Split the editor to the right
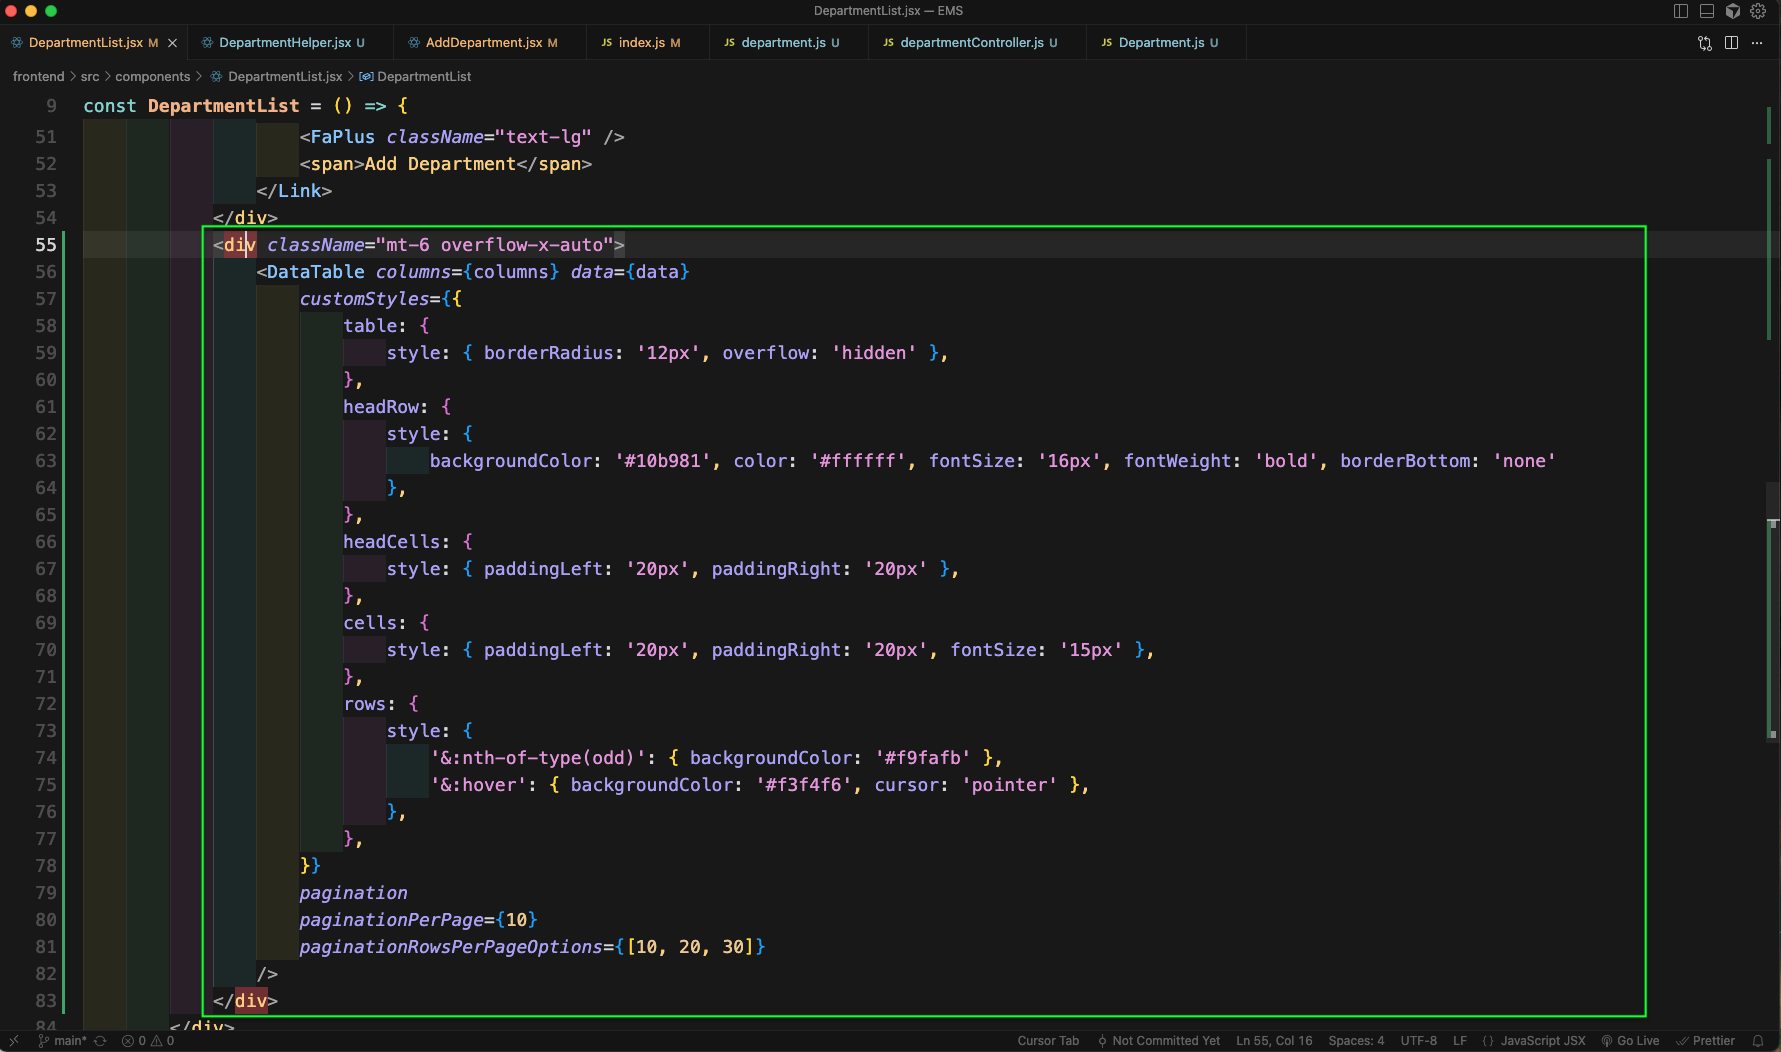The height and width of the screenshot is (1052, 1781). point(1731,43)
